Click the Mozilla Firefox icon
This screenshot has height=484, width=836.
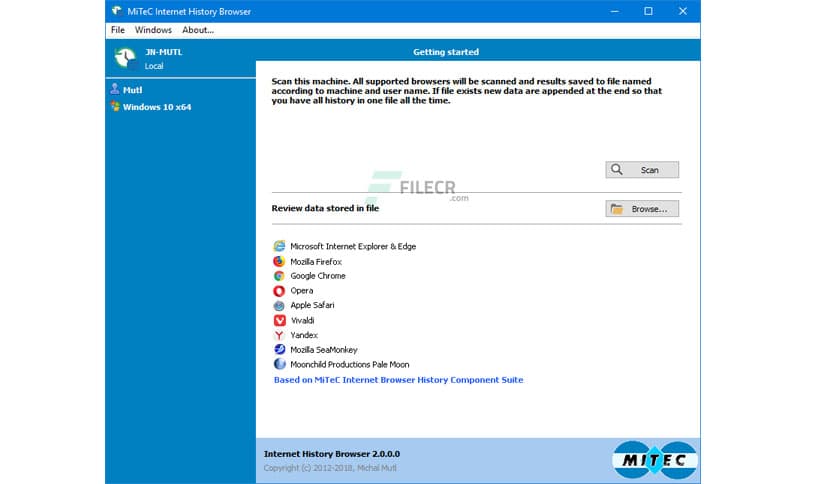click(279, 261)
